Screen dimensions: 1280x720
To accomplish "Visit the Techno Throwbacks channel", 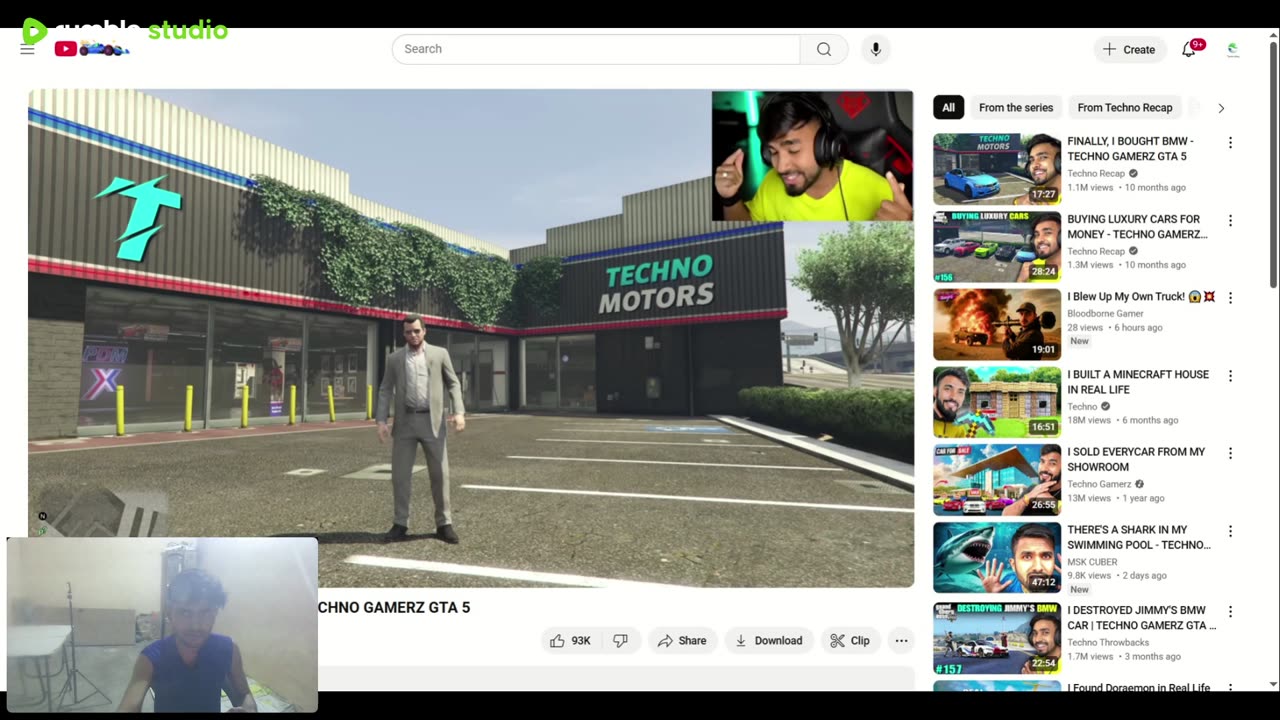I will pos(1108,643).
